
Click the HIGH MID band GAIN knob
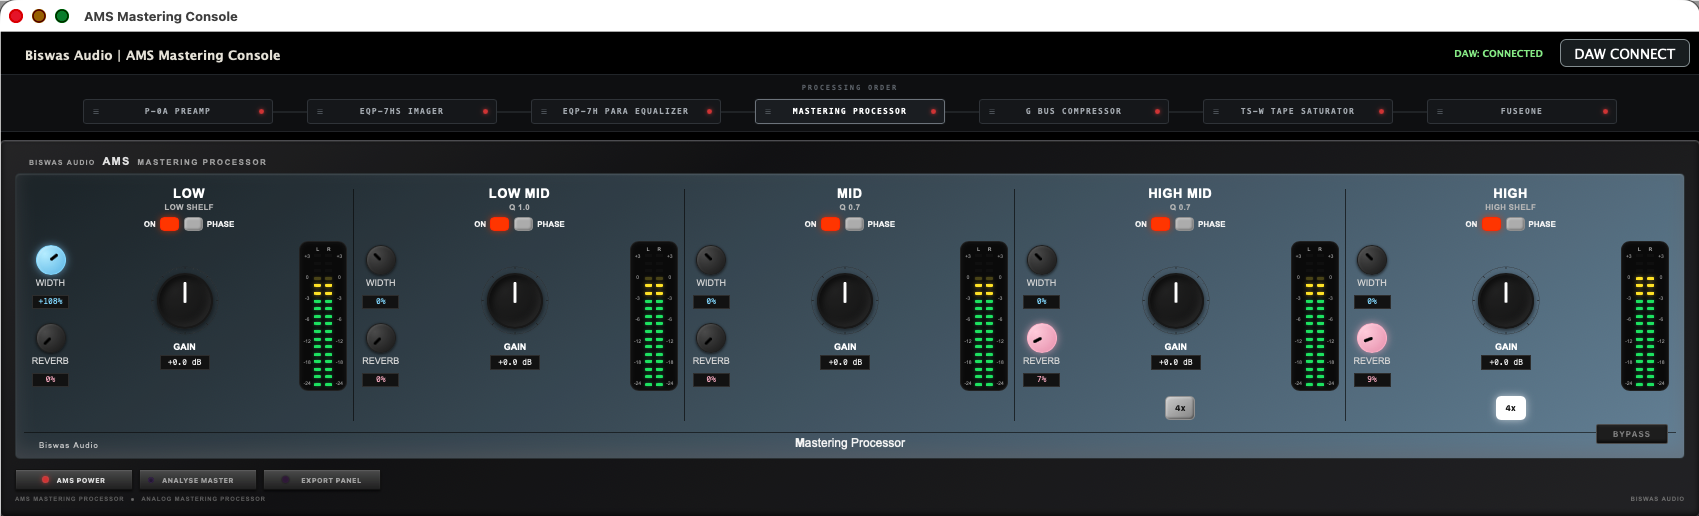point(1176,300)
